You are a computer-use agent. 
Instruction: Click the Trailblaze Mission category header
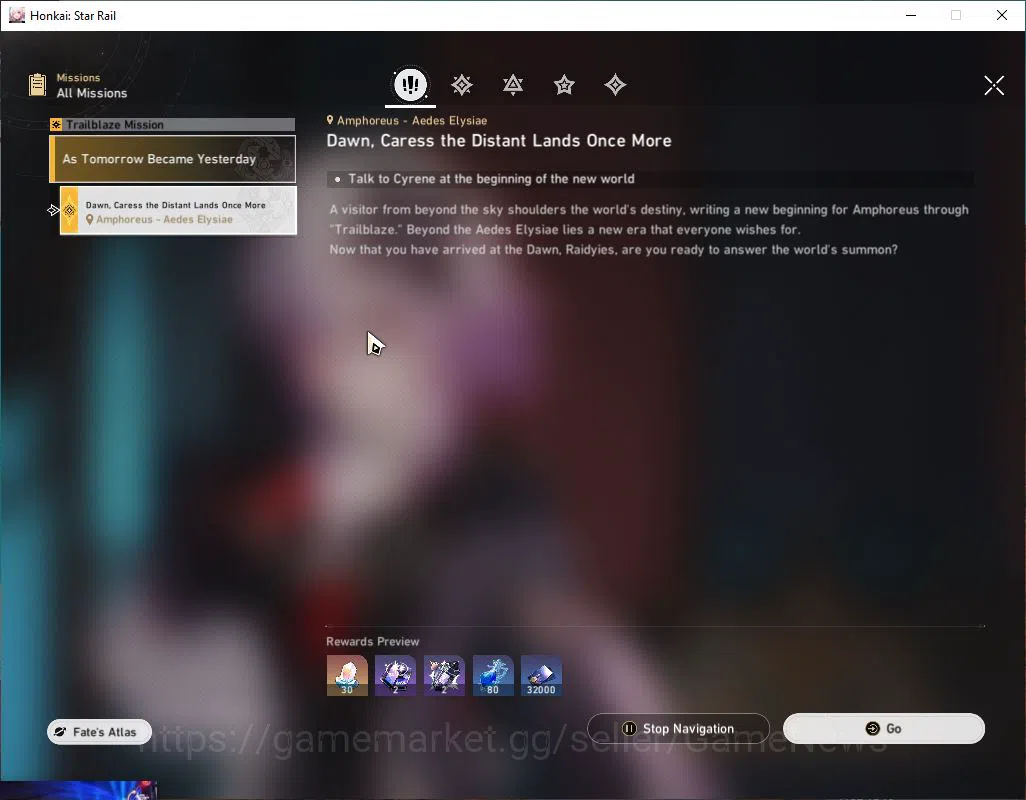pos(173,124)
